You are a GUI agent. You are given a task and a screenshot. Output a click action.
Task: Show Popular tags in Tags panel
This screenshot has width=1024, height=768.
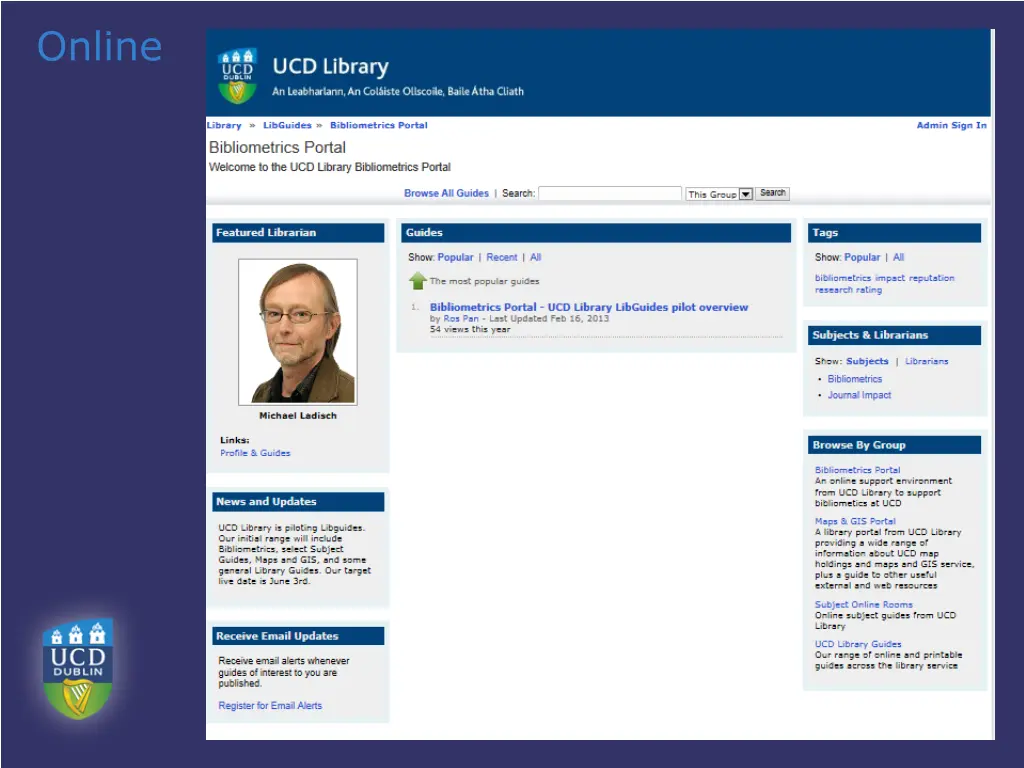(862, 257)
